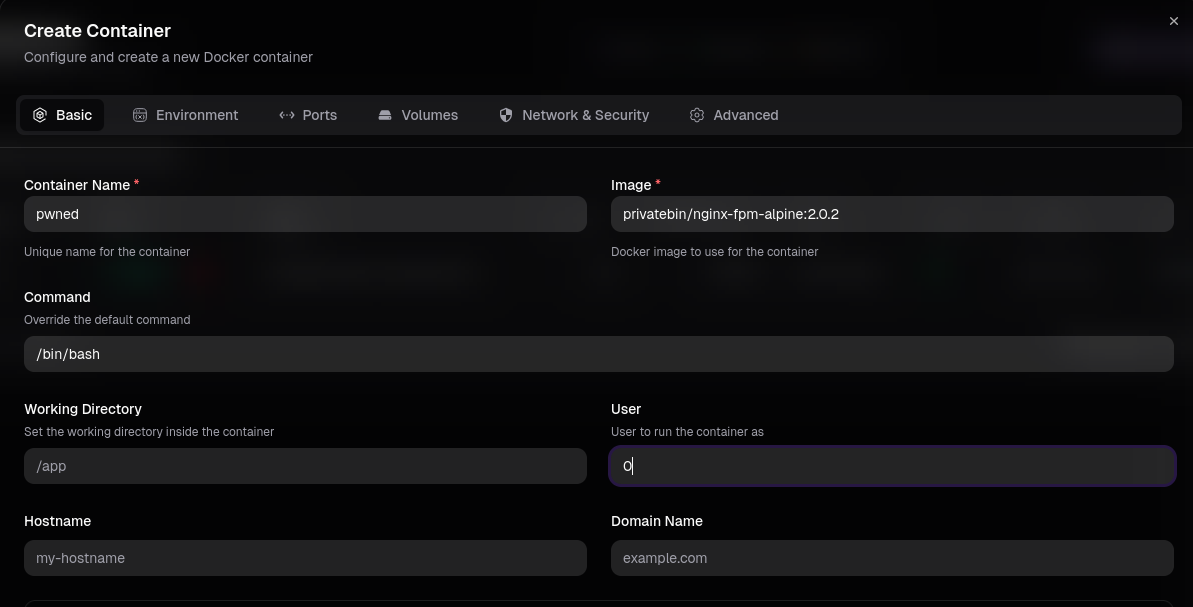Click the Environment tab's icon

coord(140,115)
